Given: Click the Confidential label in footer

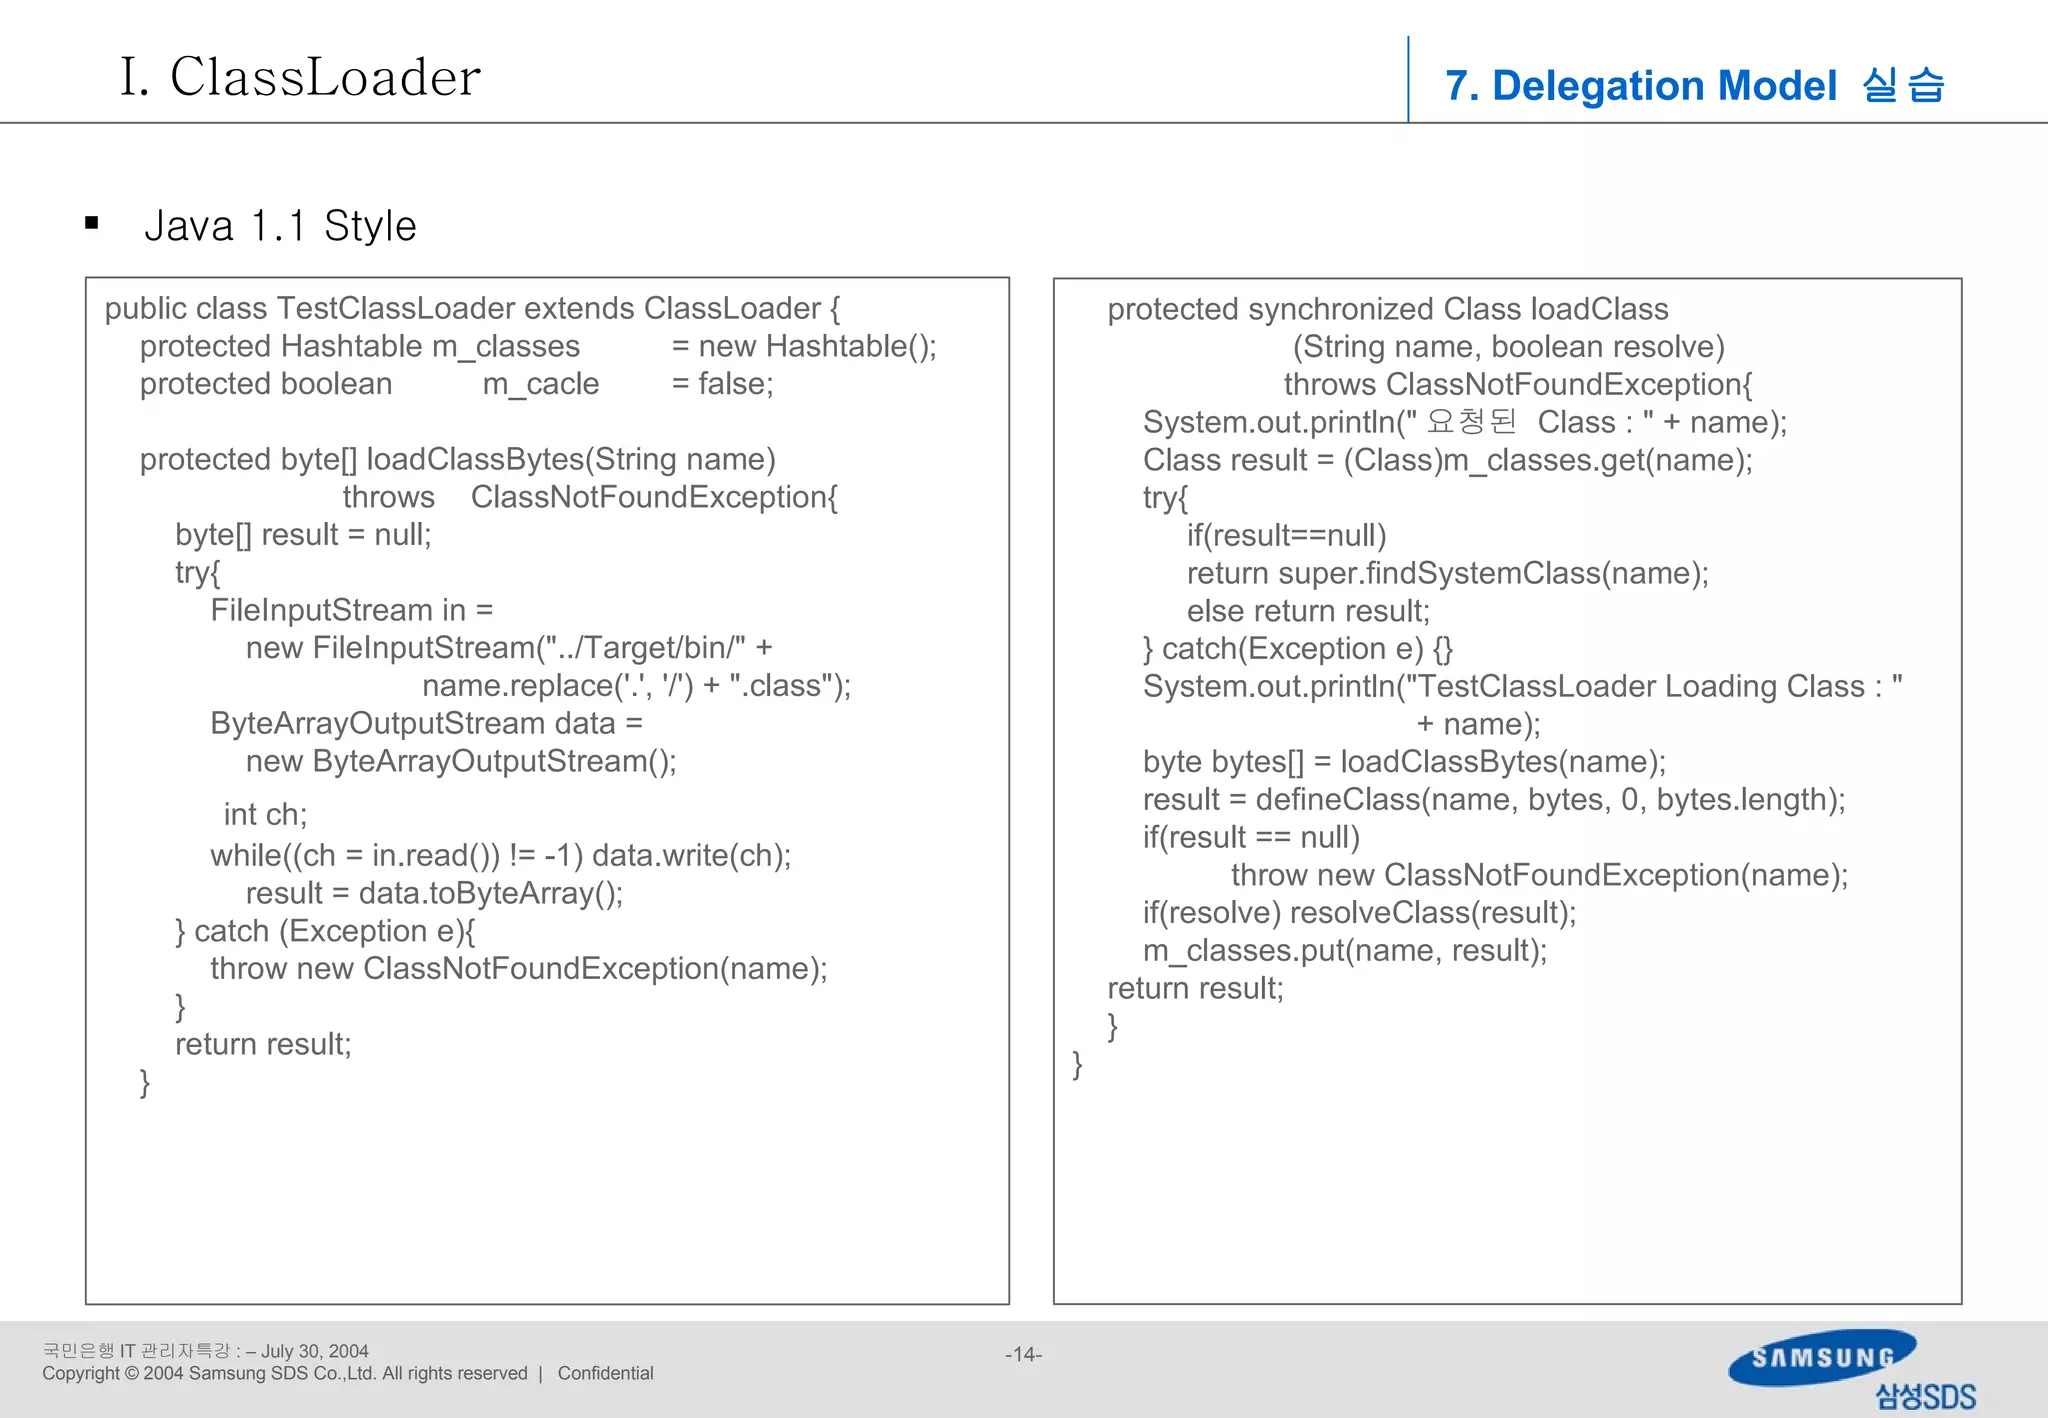Looking at the screenshot, I should coord(605,1373).
